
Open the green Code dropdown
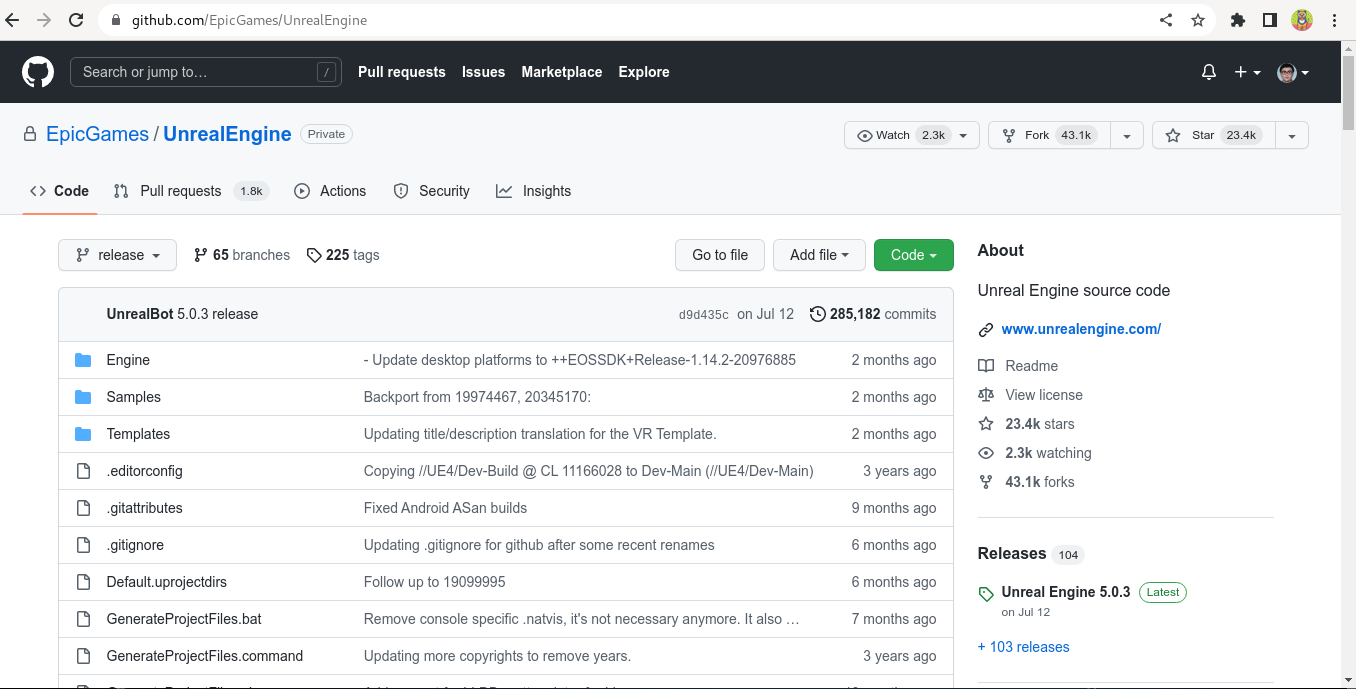[914, 255]
